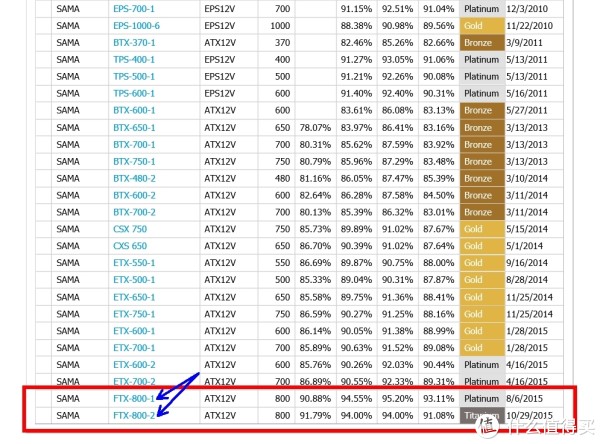This screenshot has height=444, width=600.
Task: Open the ETX-650-1 model link
Action: click(134, 297)
